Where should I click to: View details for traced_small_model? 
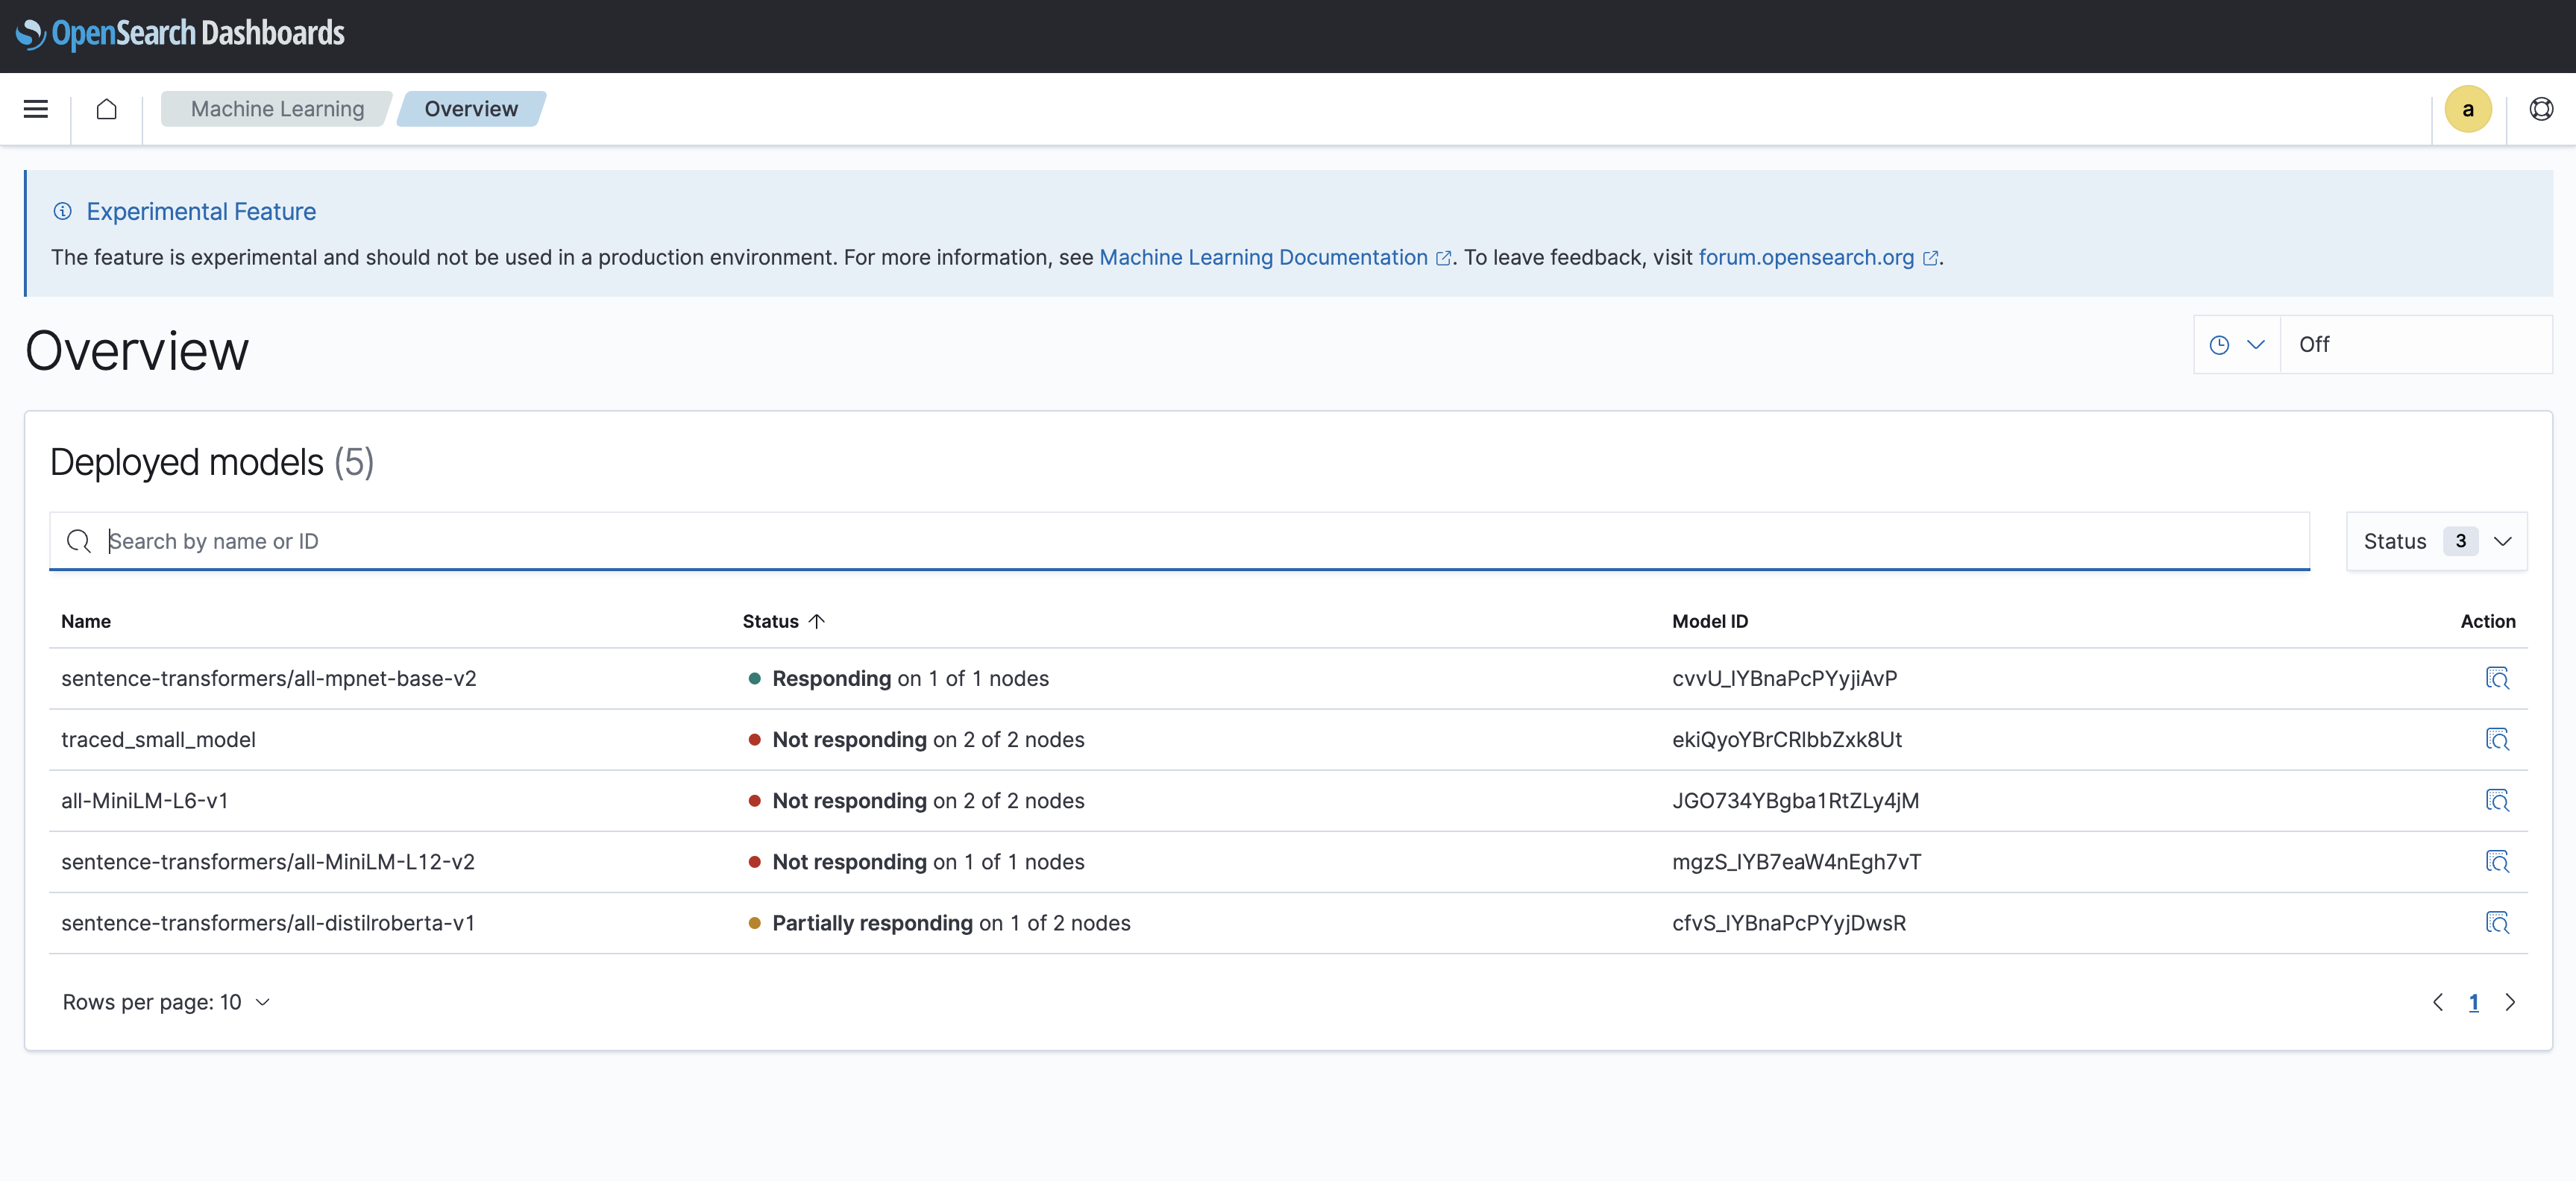pyautogui.click(x=2496, y=739)
